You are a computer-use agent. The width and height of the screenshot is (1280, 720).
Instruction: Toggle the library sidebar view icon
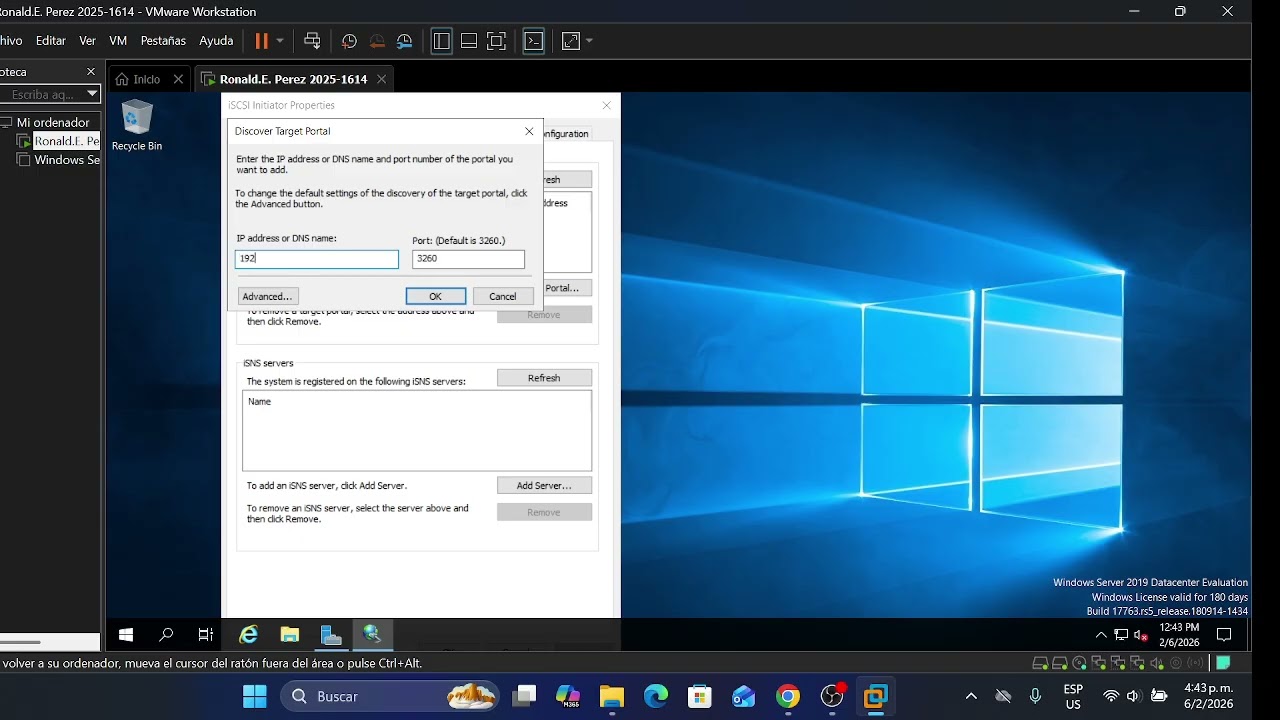[x=441, y=41]
